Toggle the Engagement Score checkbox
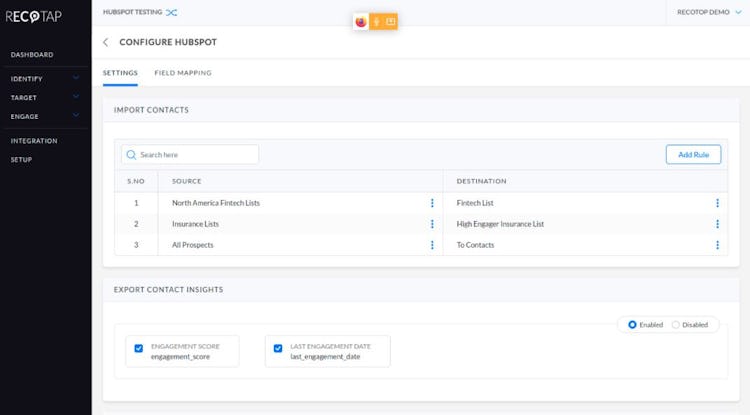750x415 pixels. [x=139, y=348]
